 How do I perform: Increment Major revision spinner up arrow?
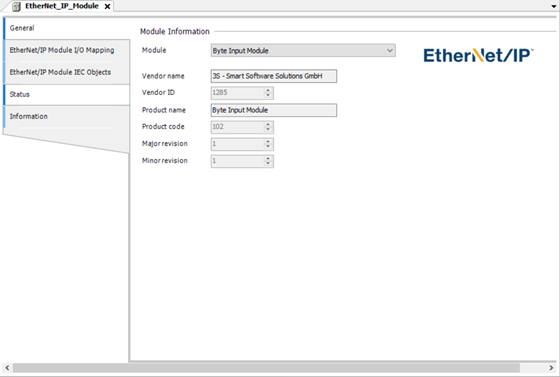(268, 141)
